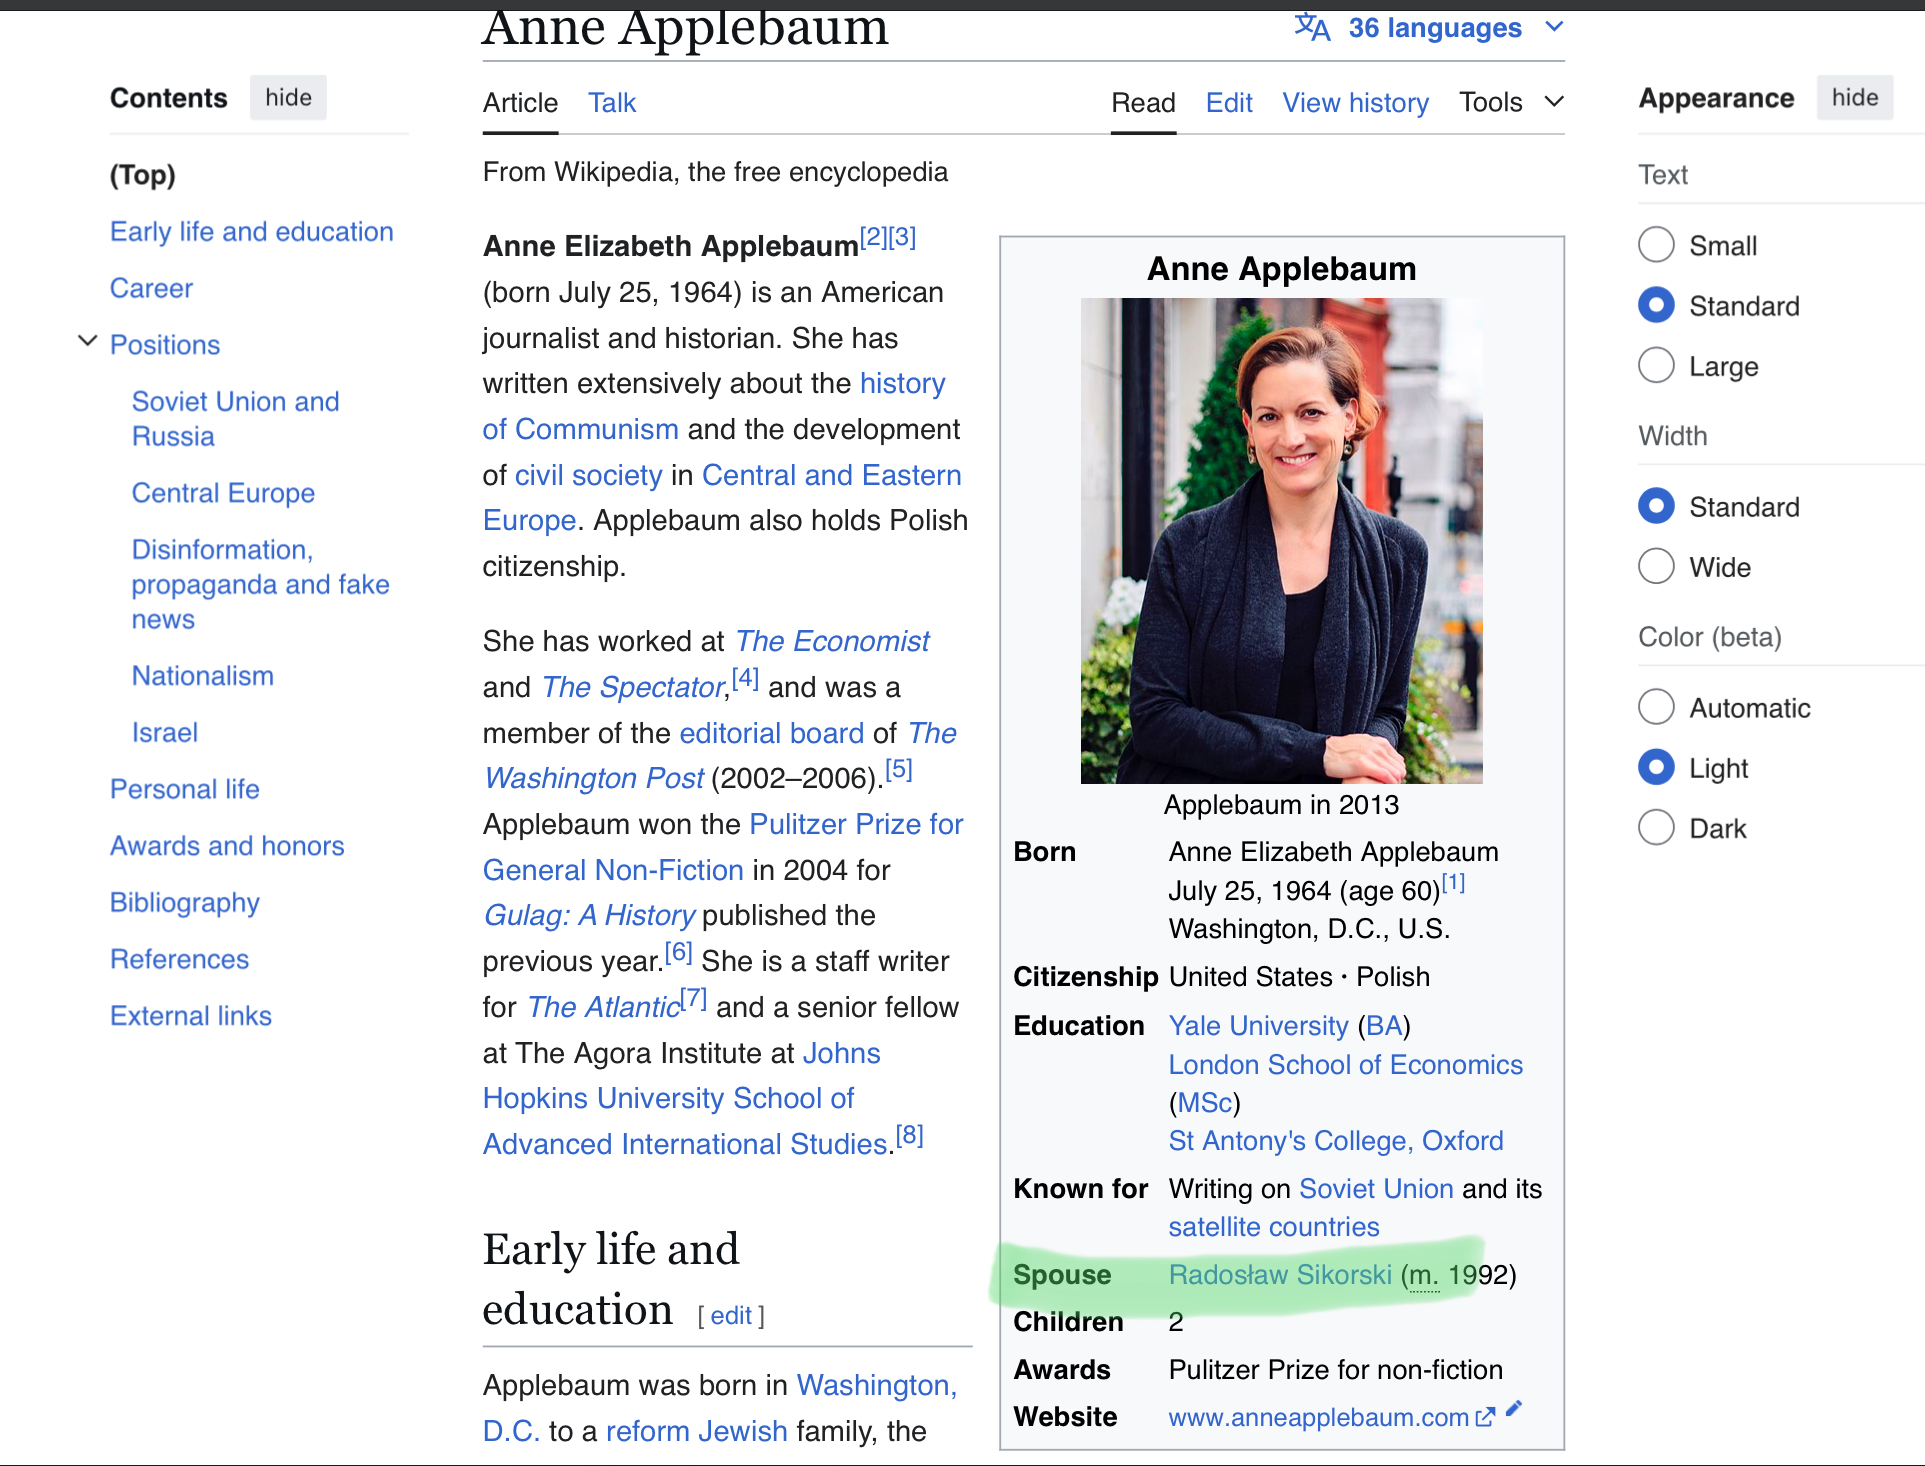1925x1466 pixels.
Task: Go to Awards and honors section
Action: click(227, 846)
